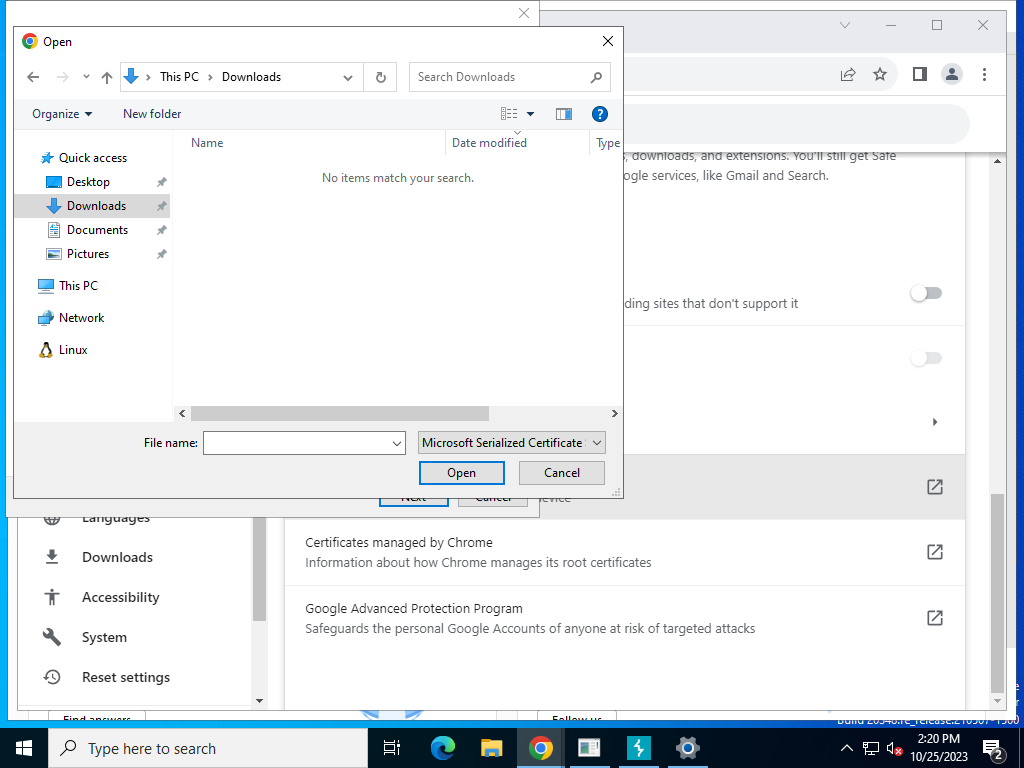Viewport: 1024px width, 768px height.
Task: Change view layout icon
Action: pyautogui.click(x=509, y=114)
